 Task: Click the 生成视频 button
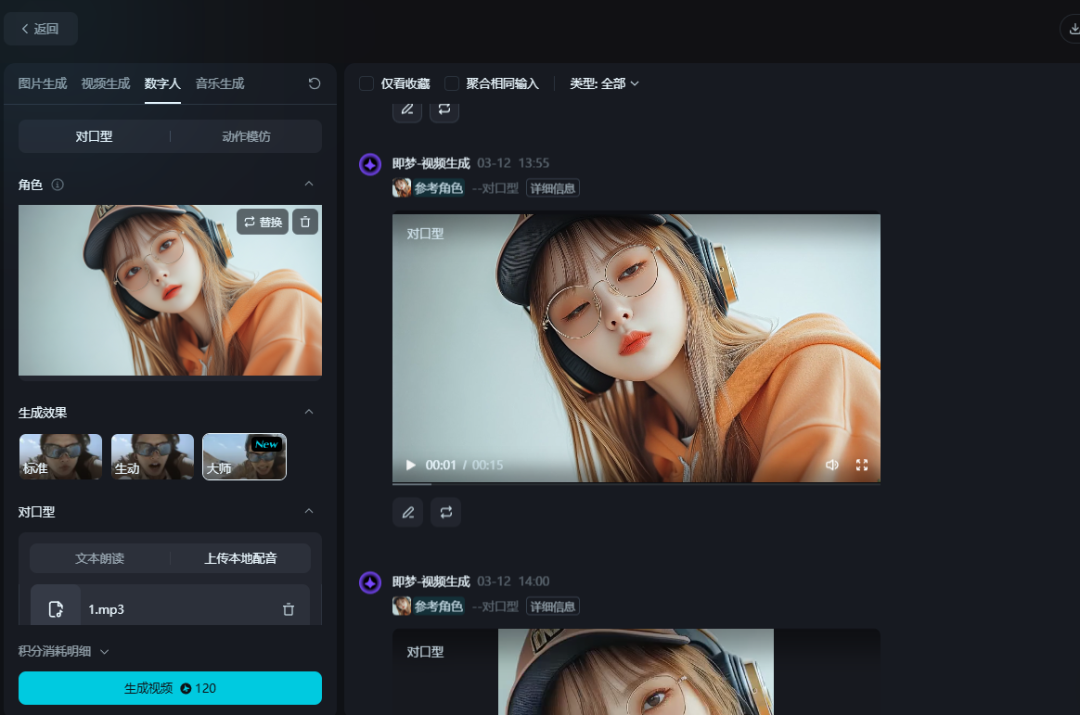[x=170, y=688]
